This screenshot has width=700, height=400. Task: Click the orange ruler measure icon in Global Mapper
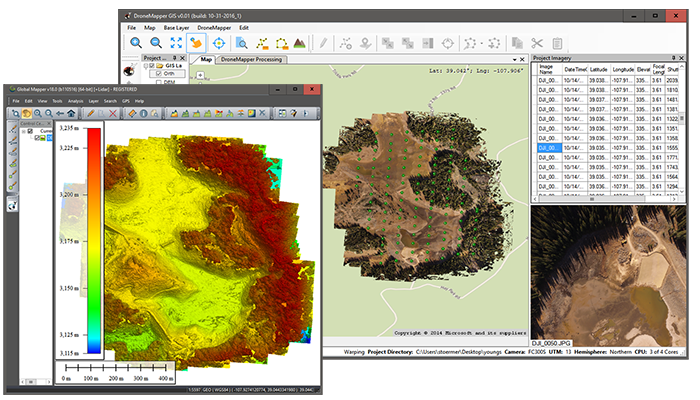(x=132, y=113)
